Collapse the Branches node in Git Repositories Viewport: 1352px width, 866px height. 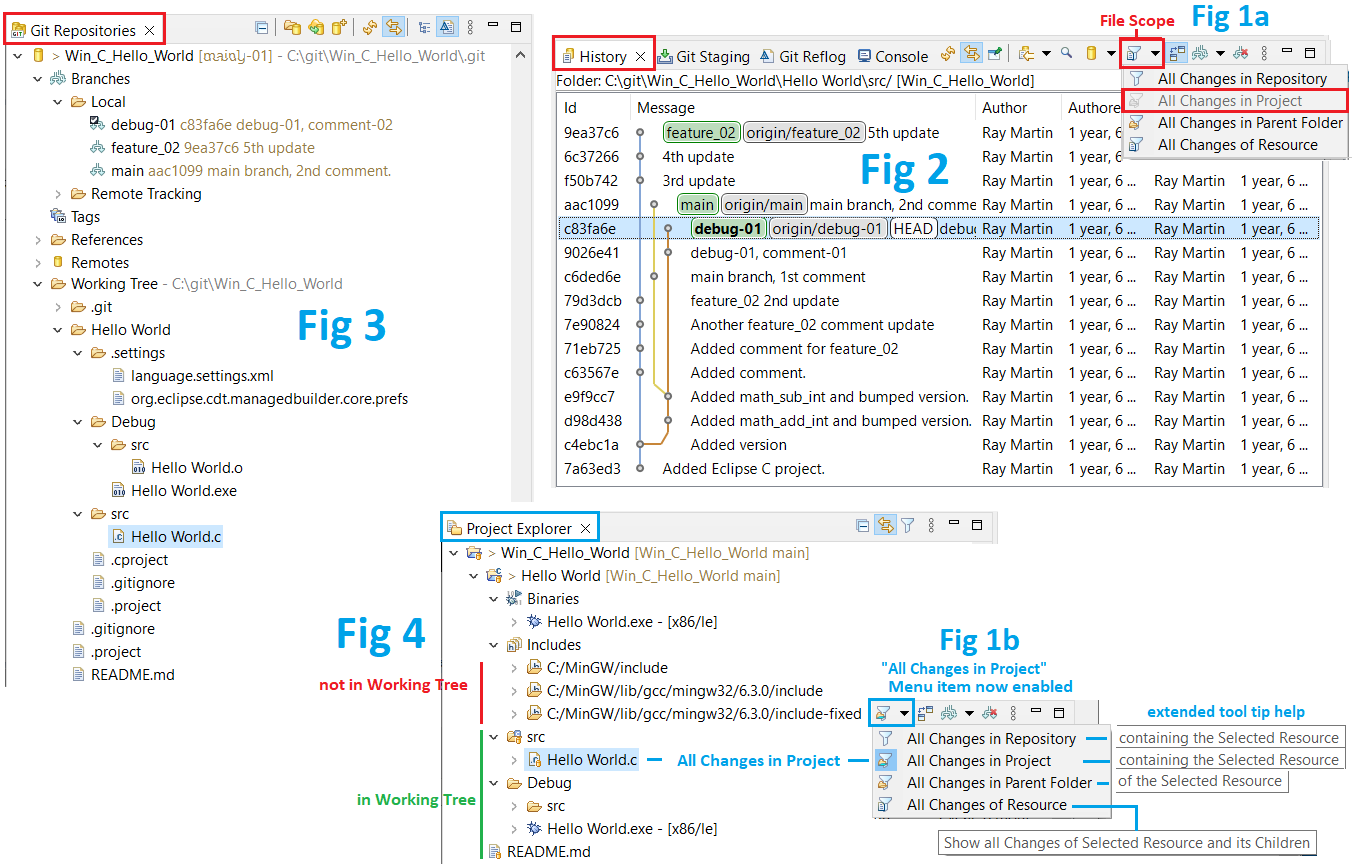[38, 79]
